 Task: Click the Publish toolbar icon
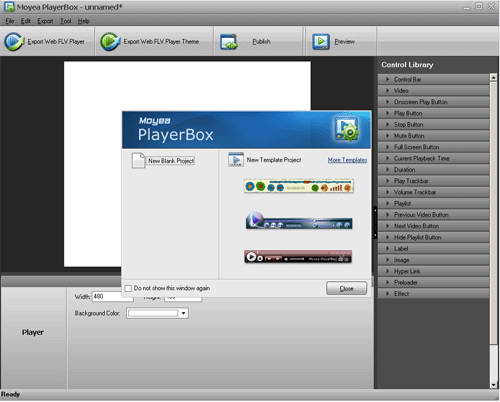(229, 42)
